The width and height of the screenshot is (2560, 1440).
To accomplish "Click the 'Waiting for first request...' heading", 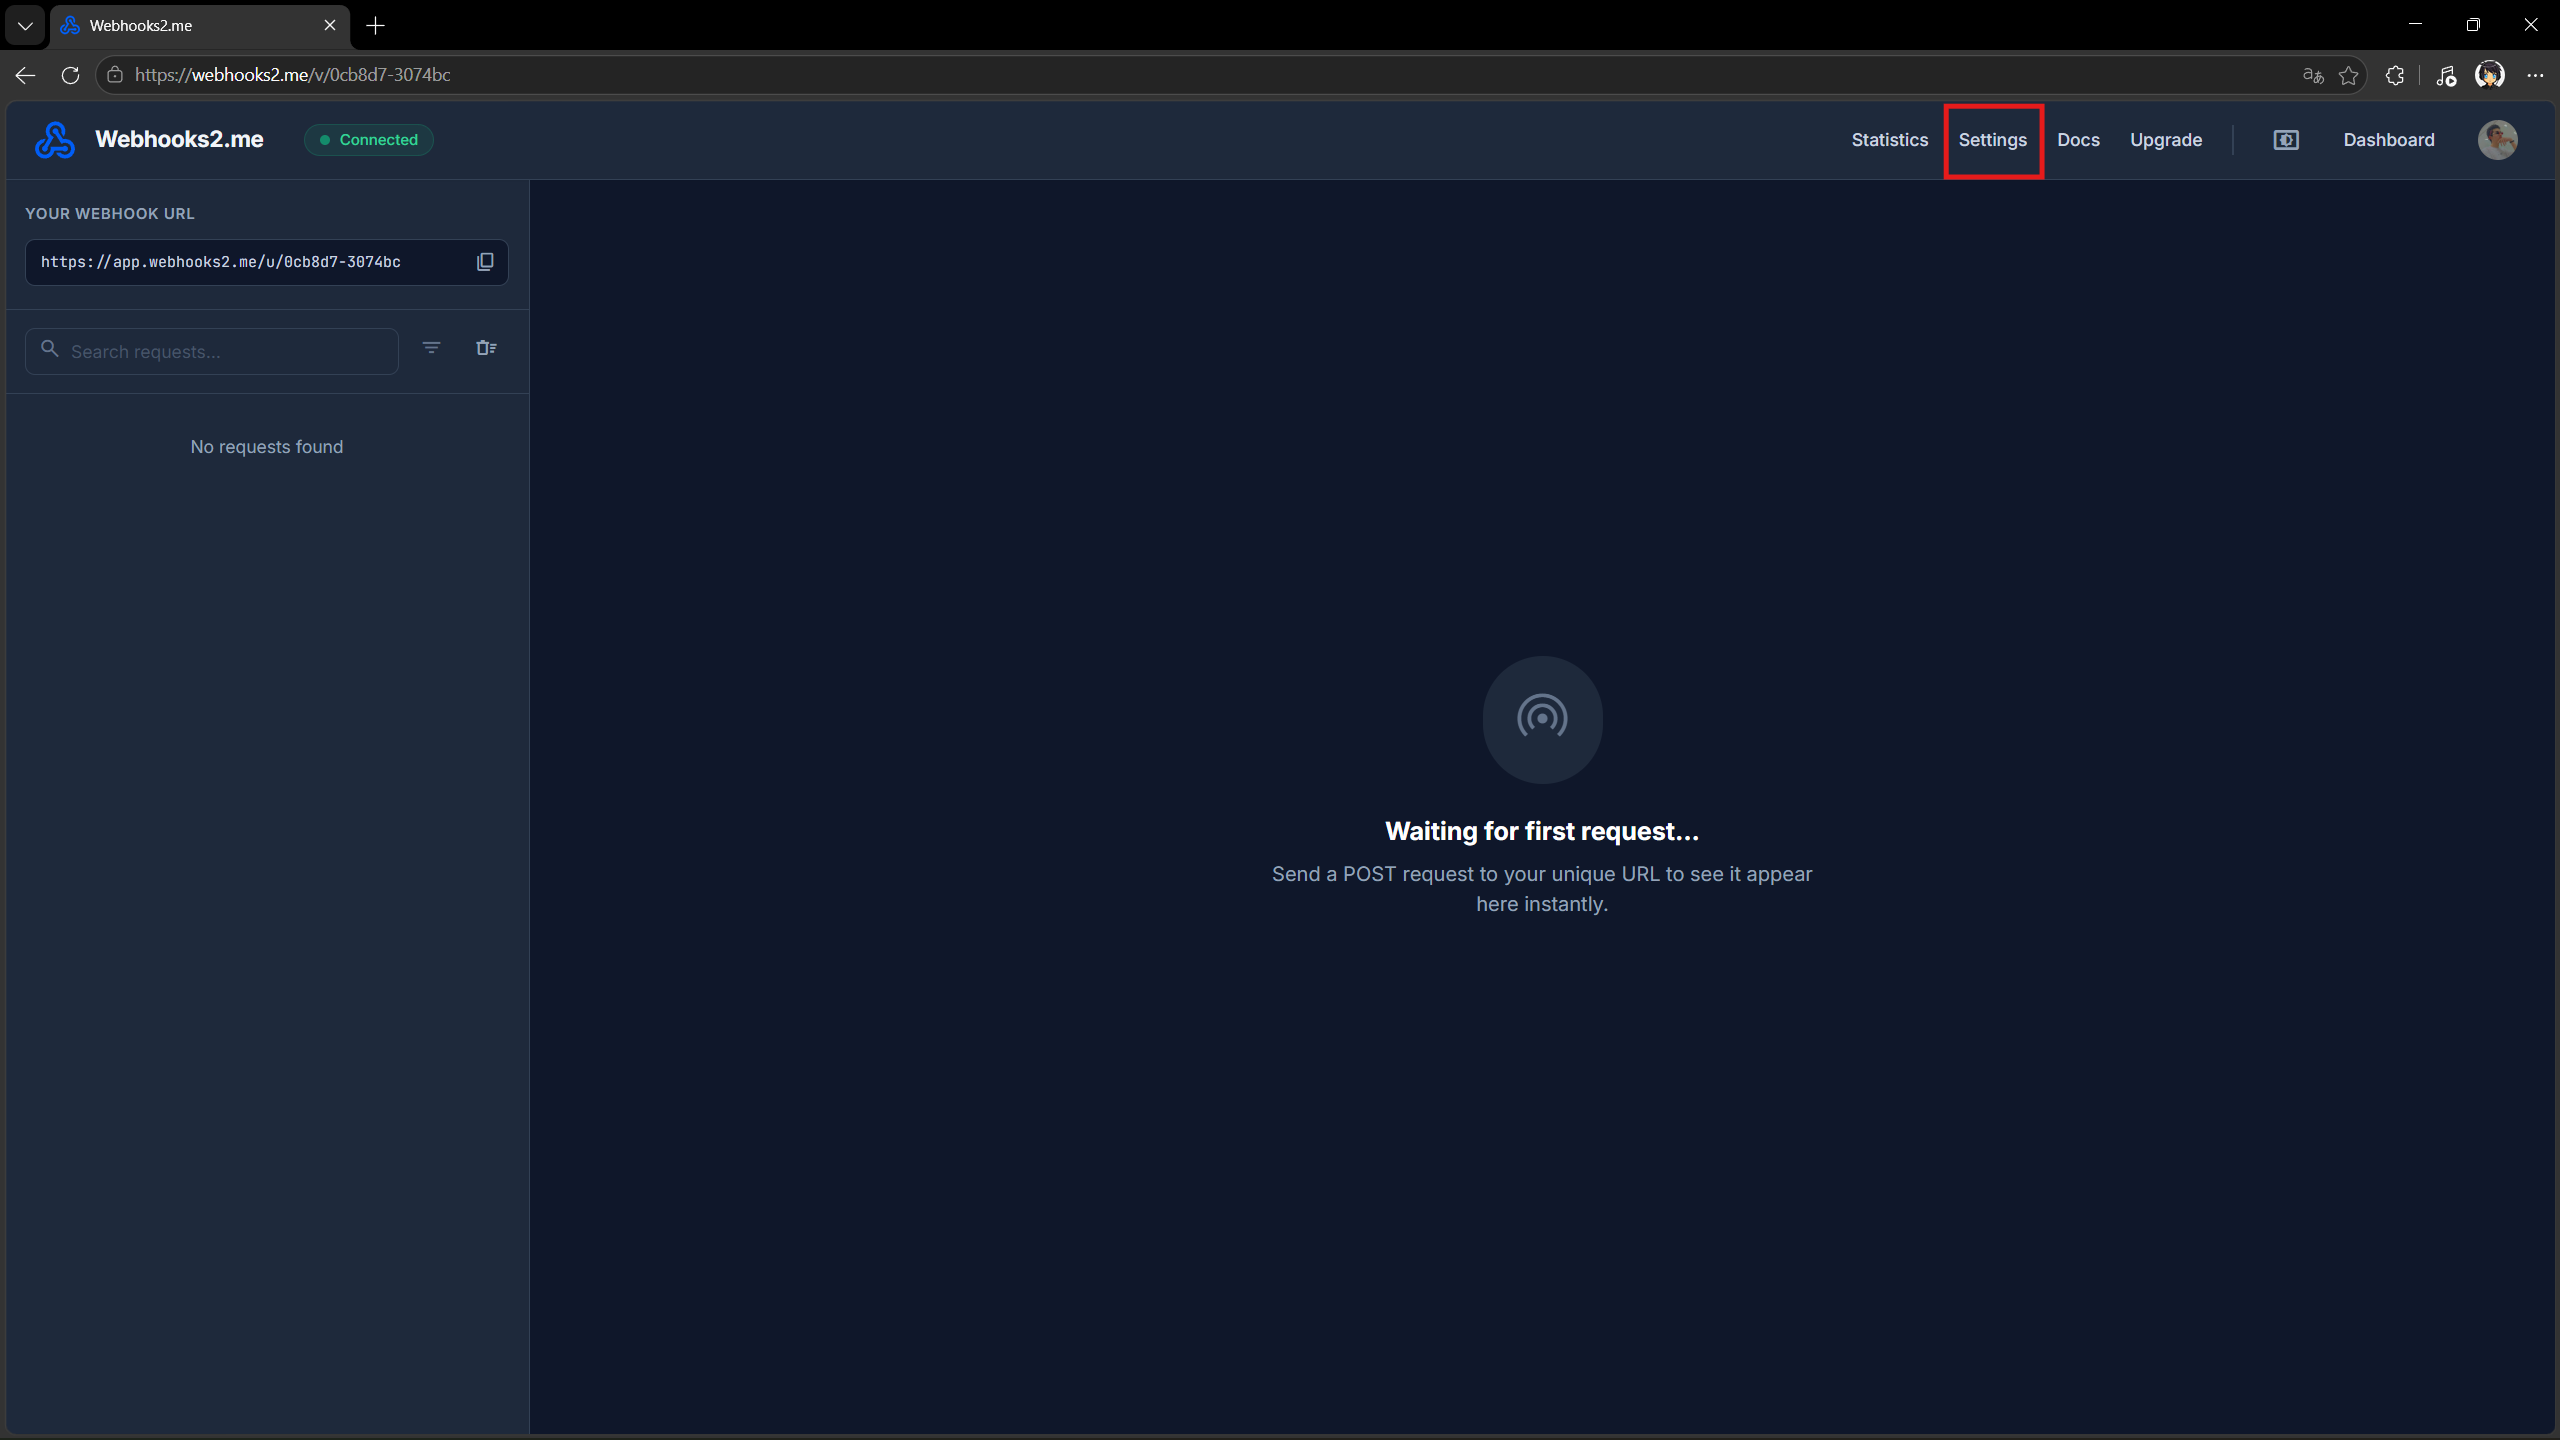I will pyautogui.click(x=1542, y=831).
